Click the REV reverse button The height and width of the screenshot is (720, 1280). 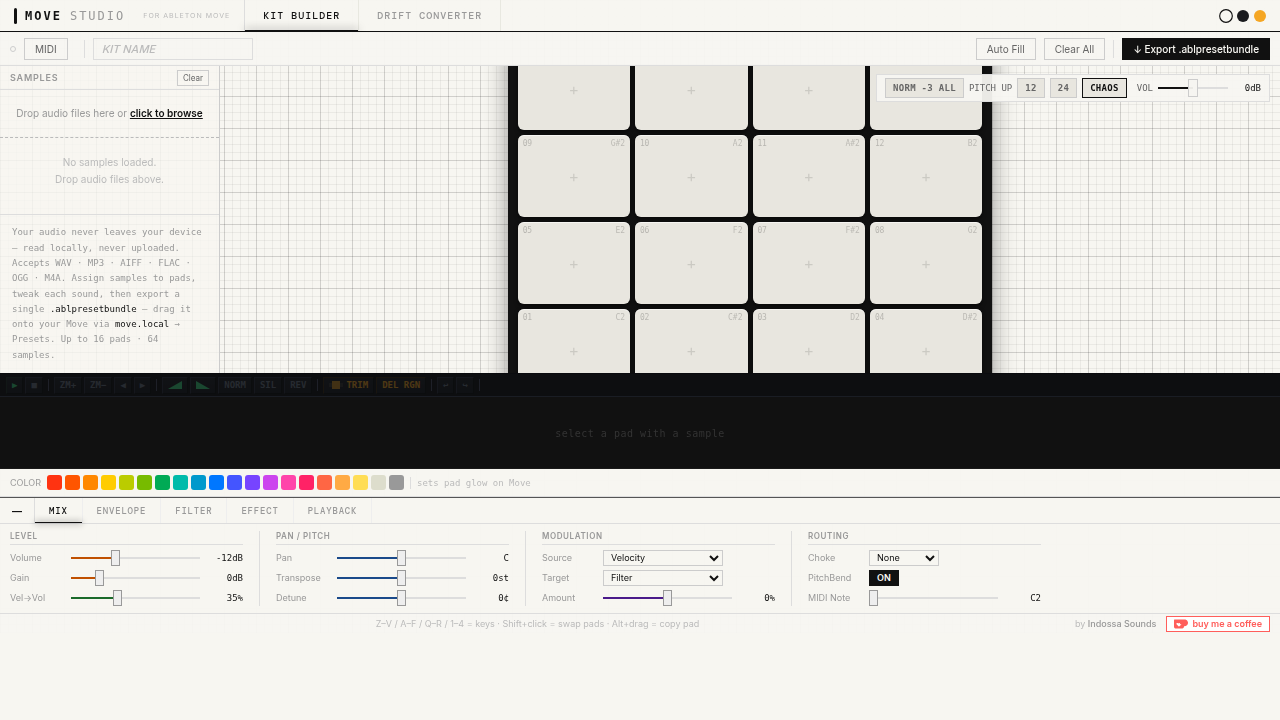[x=298, y=385]
